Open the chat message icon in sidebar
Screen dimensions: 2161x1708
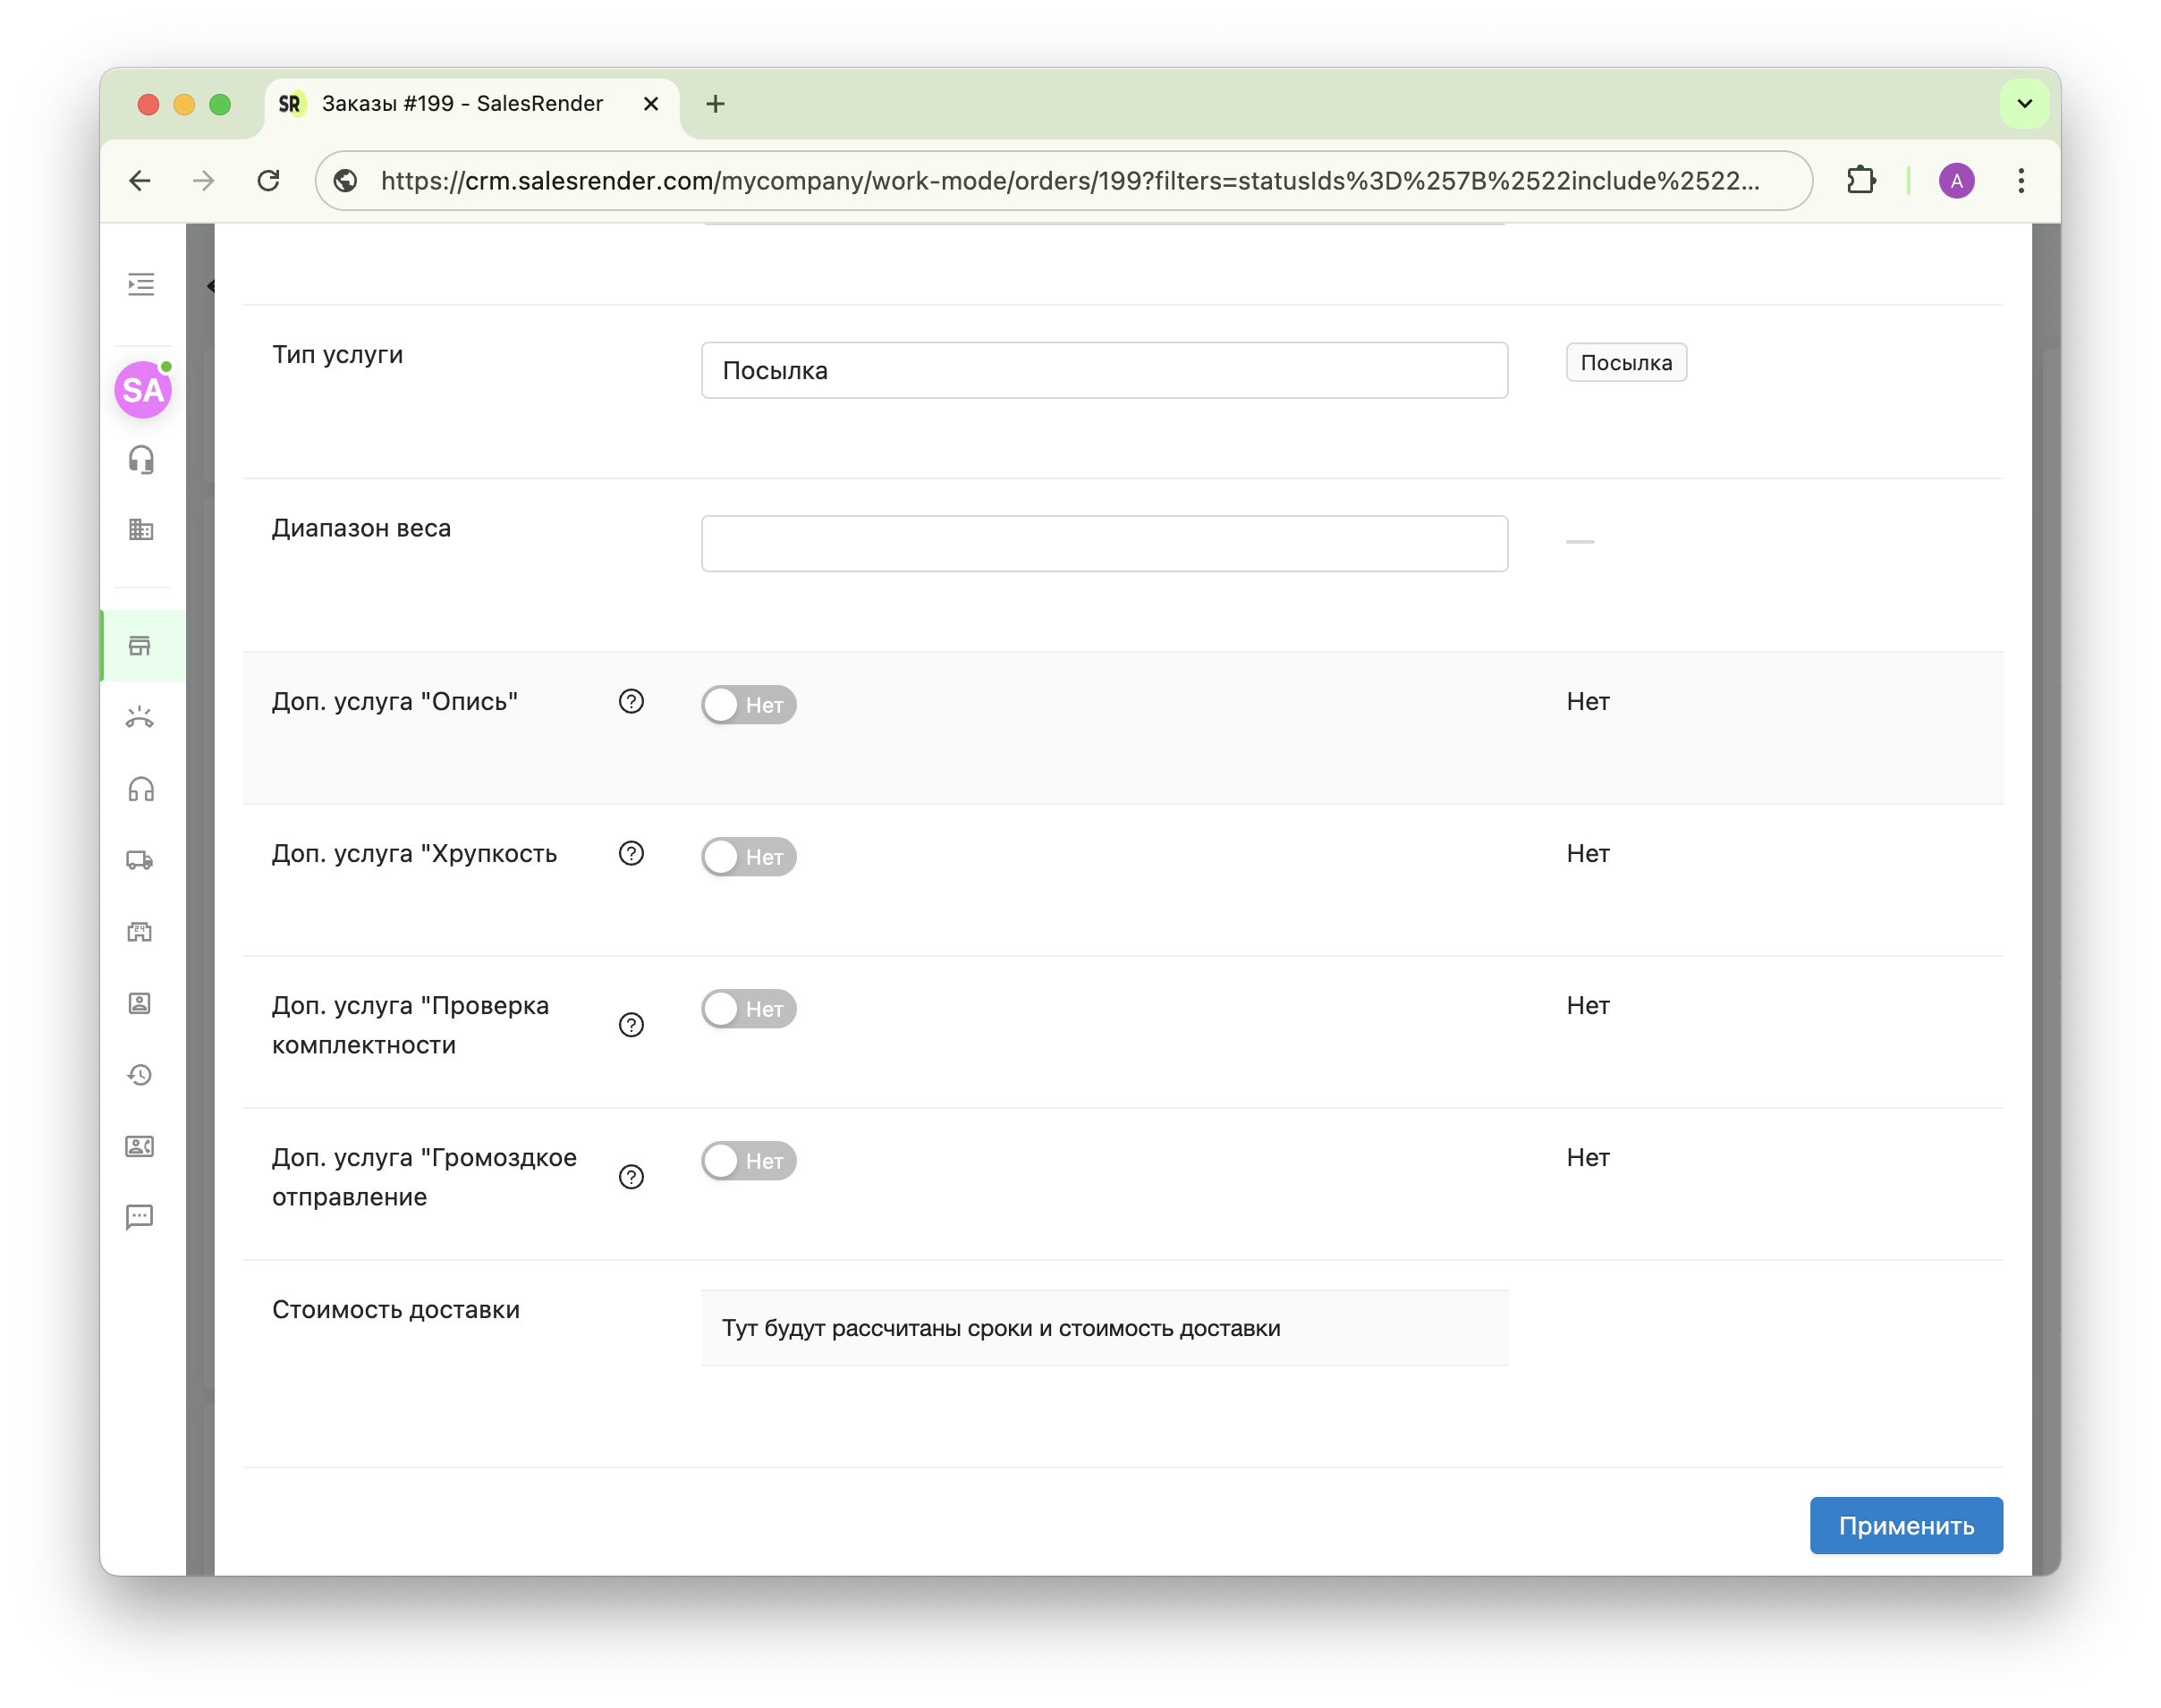[x=140, y=1217]
